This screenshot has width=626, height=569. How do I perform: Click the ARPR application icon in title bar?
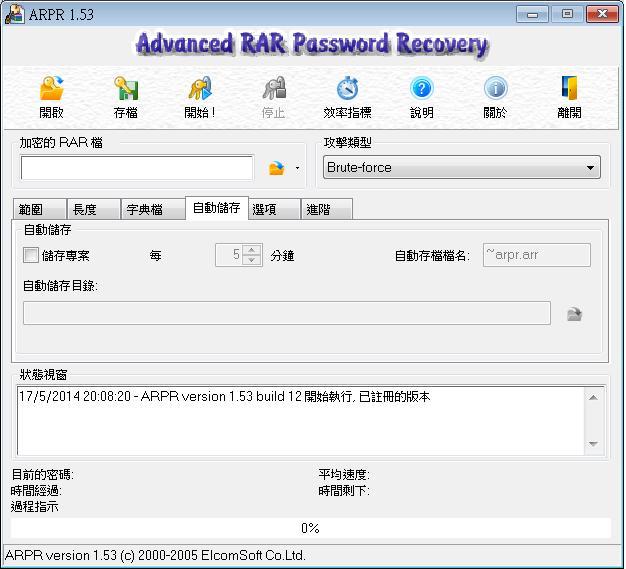tap(15, 14)
